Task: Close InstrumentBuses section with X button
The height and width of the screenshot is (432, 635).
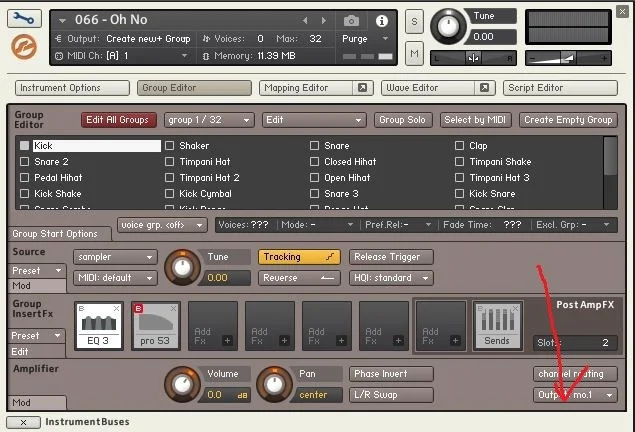Action: pyautogui.click(x=23, y=422)
